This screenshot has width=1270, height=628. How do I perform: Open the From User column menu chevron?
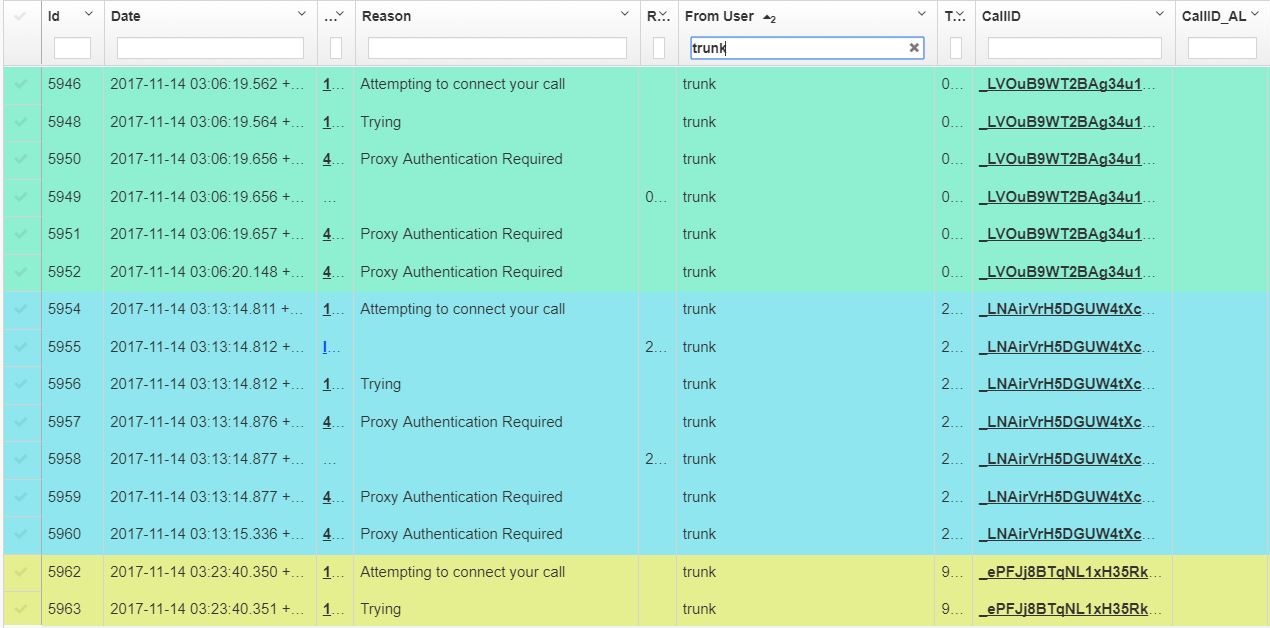922,15
